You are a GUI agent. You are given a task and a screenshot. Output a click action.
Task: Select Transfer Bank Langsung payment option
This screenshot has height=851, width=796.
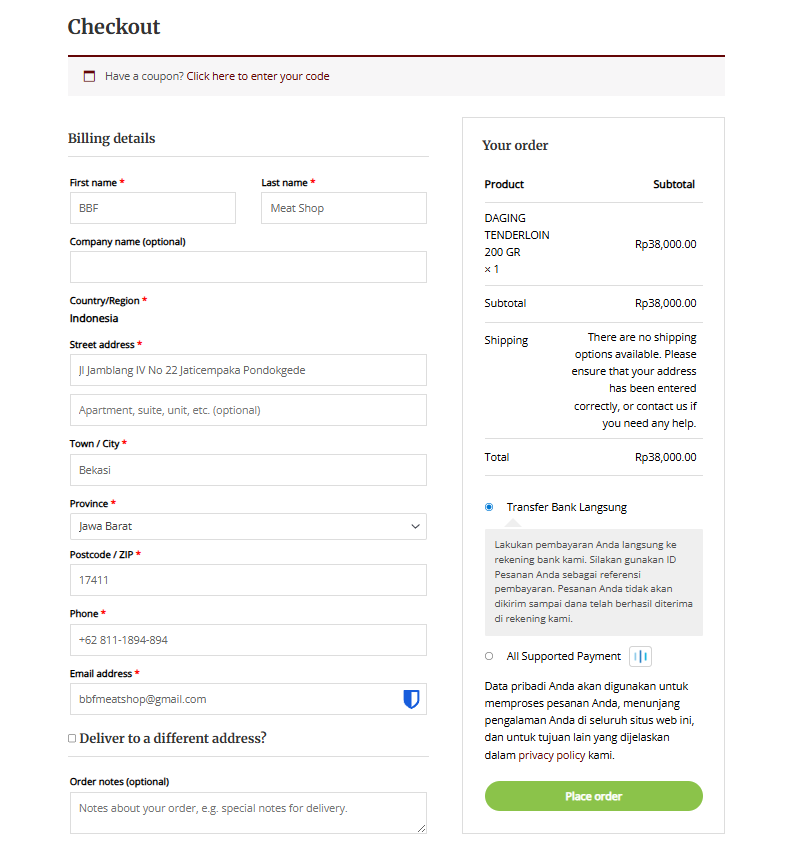pos(489,507)
